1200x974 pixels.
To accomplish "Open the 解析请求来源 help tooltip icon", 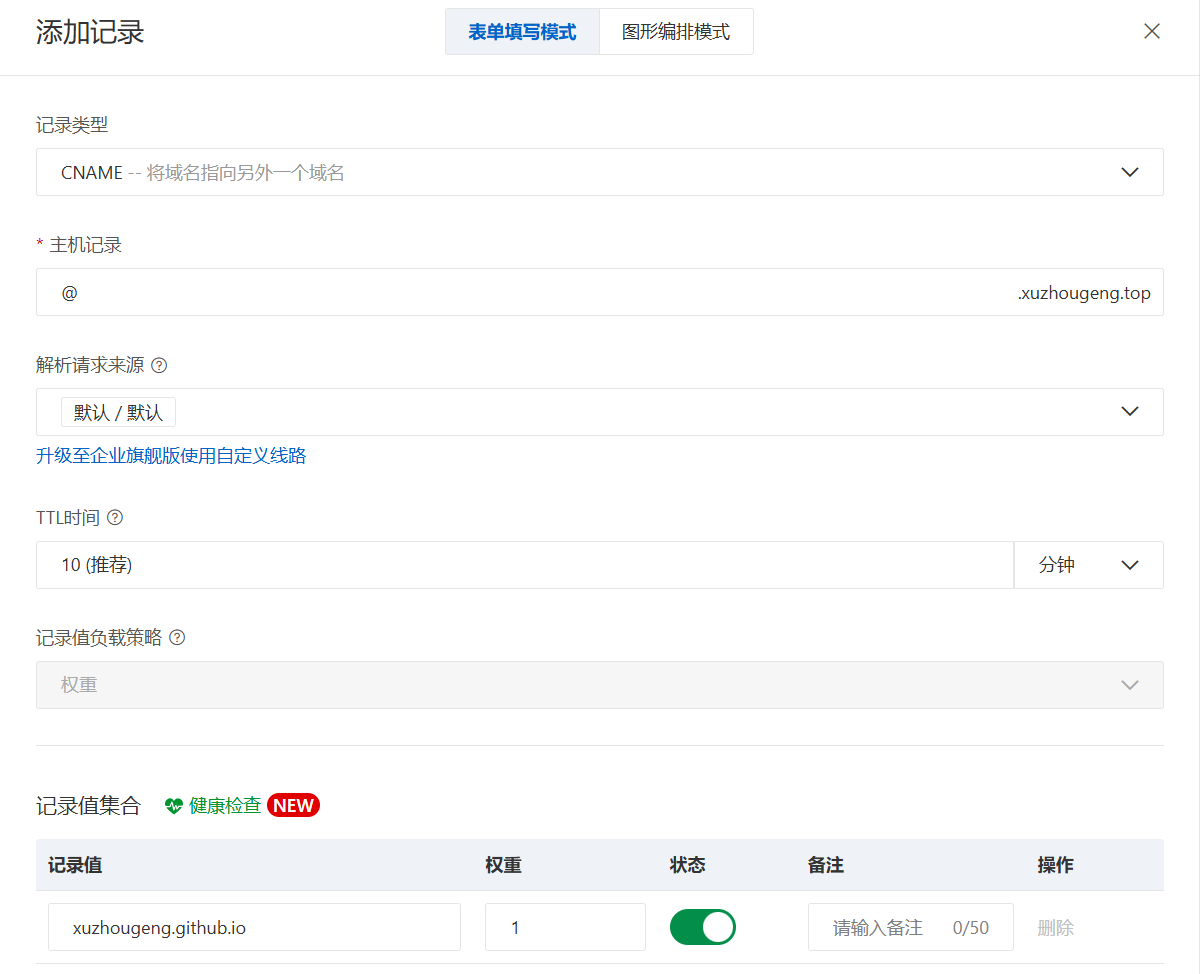I will pyautogui.click(x=160, y=365).
